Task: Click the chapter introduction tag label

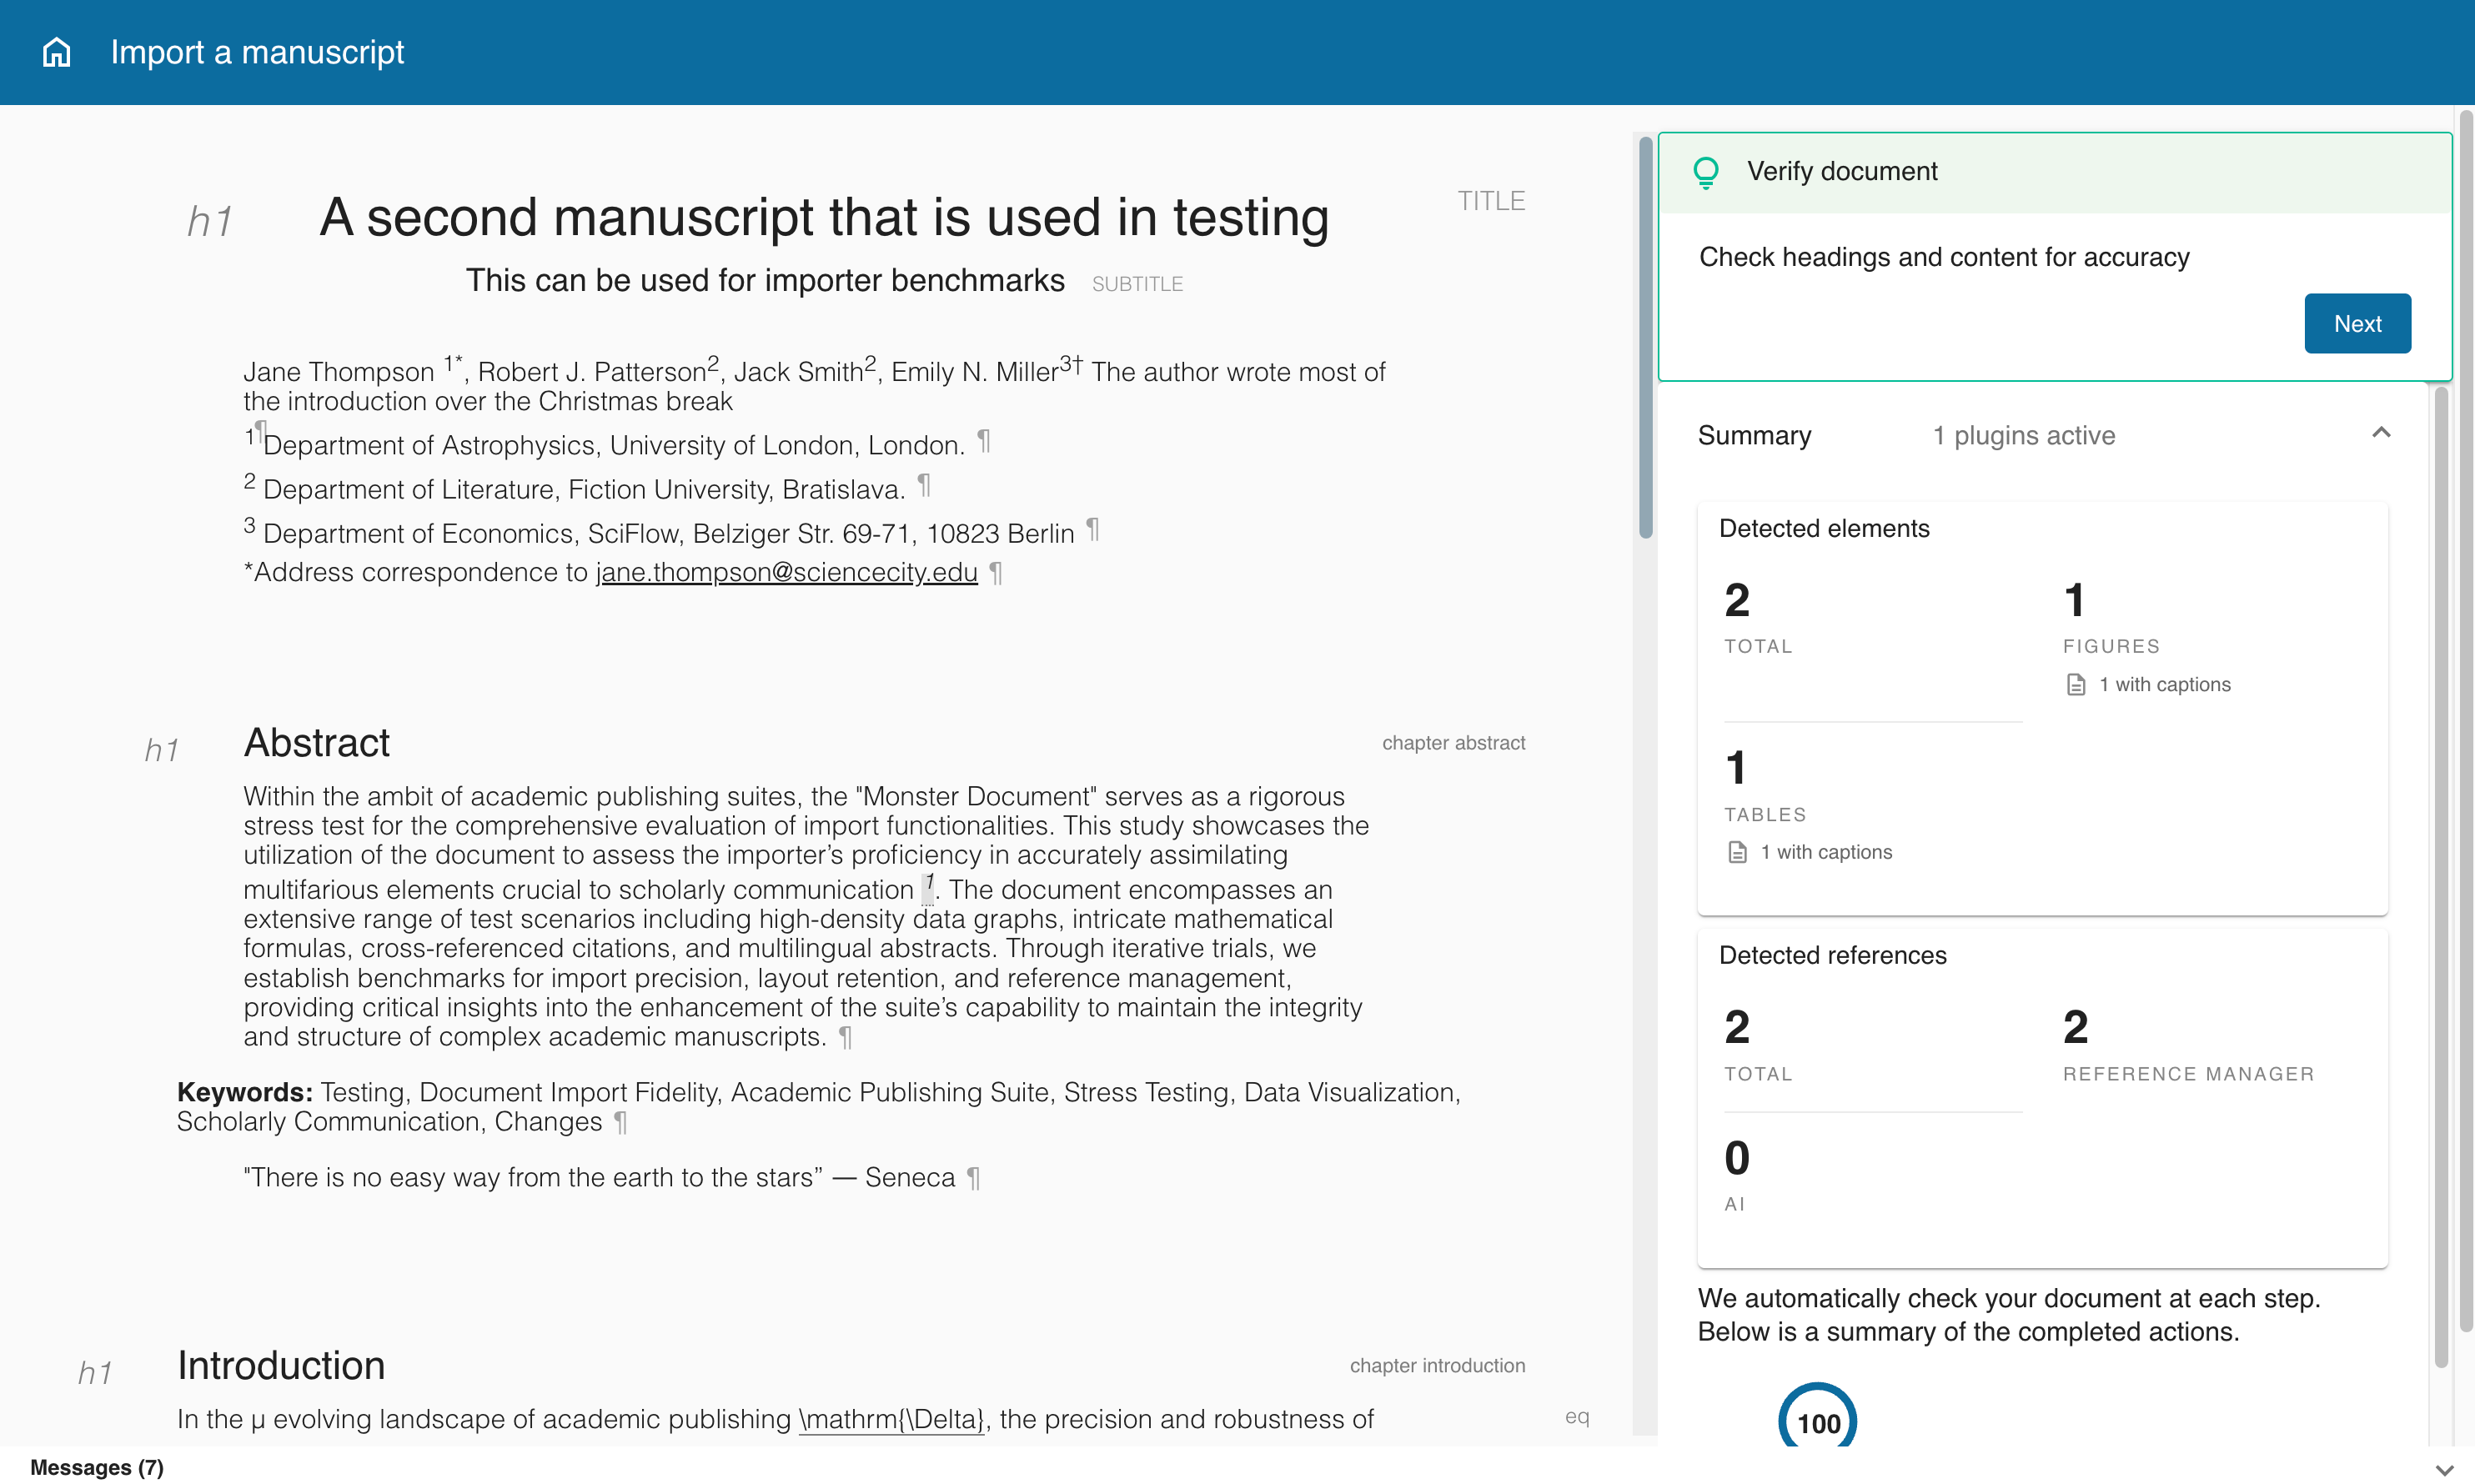Action: (x=1437, y=1365)
